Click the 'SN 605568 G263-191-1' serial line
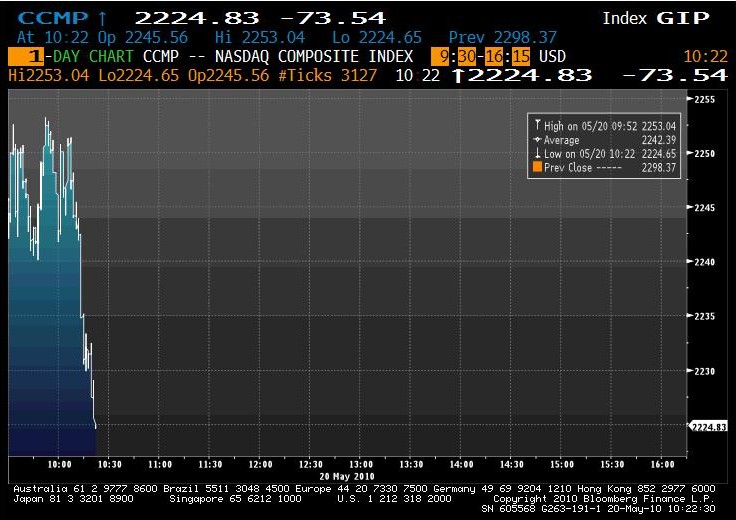Screen dimensions: 736x520 pos(541,508)
